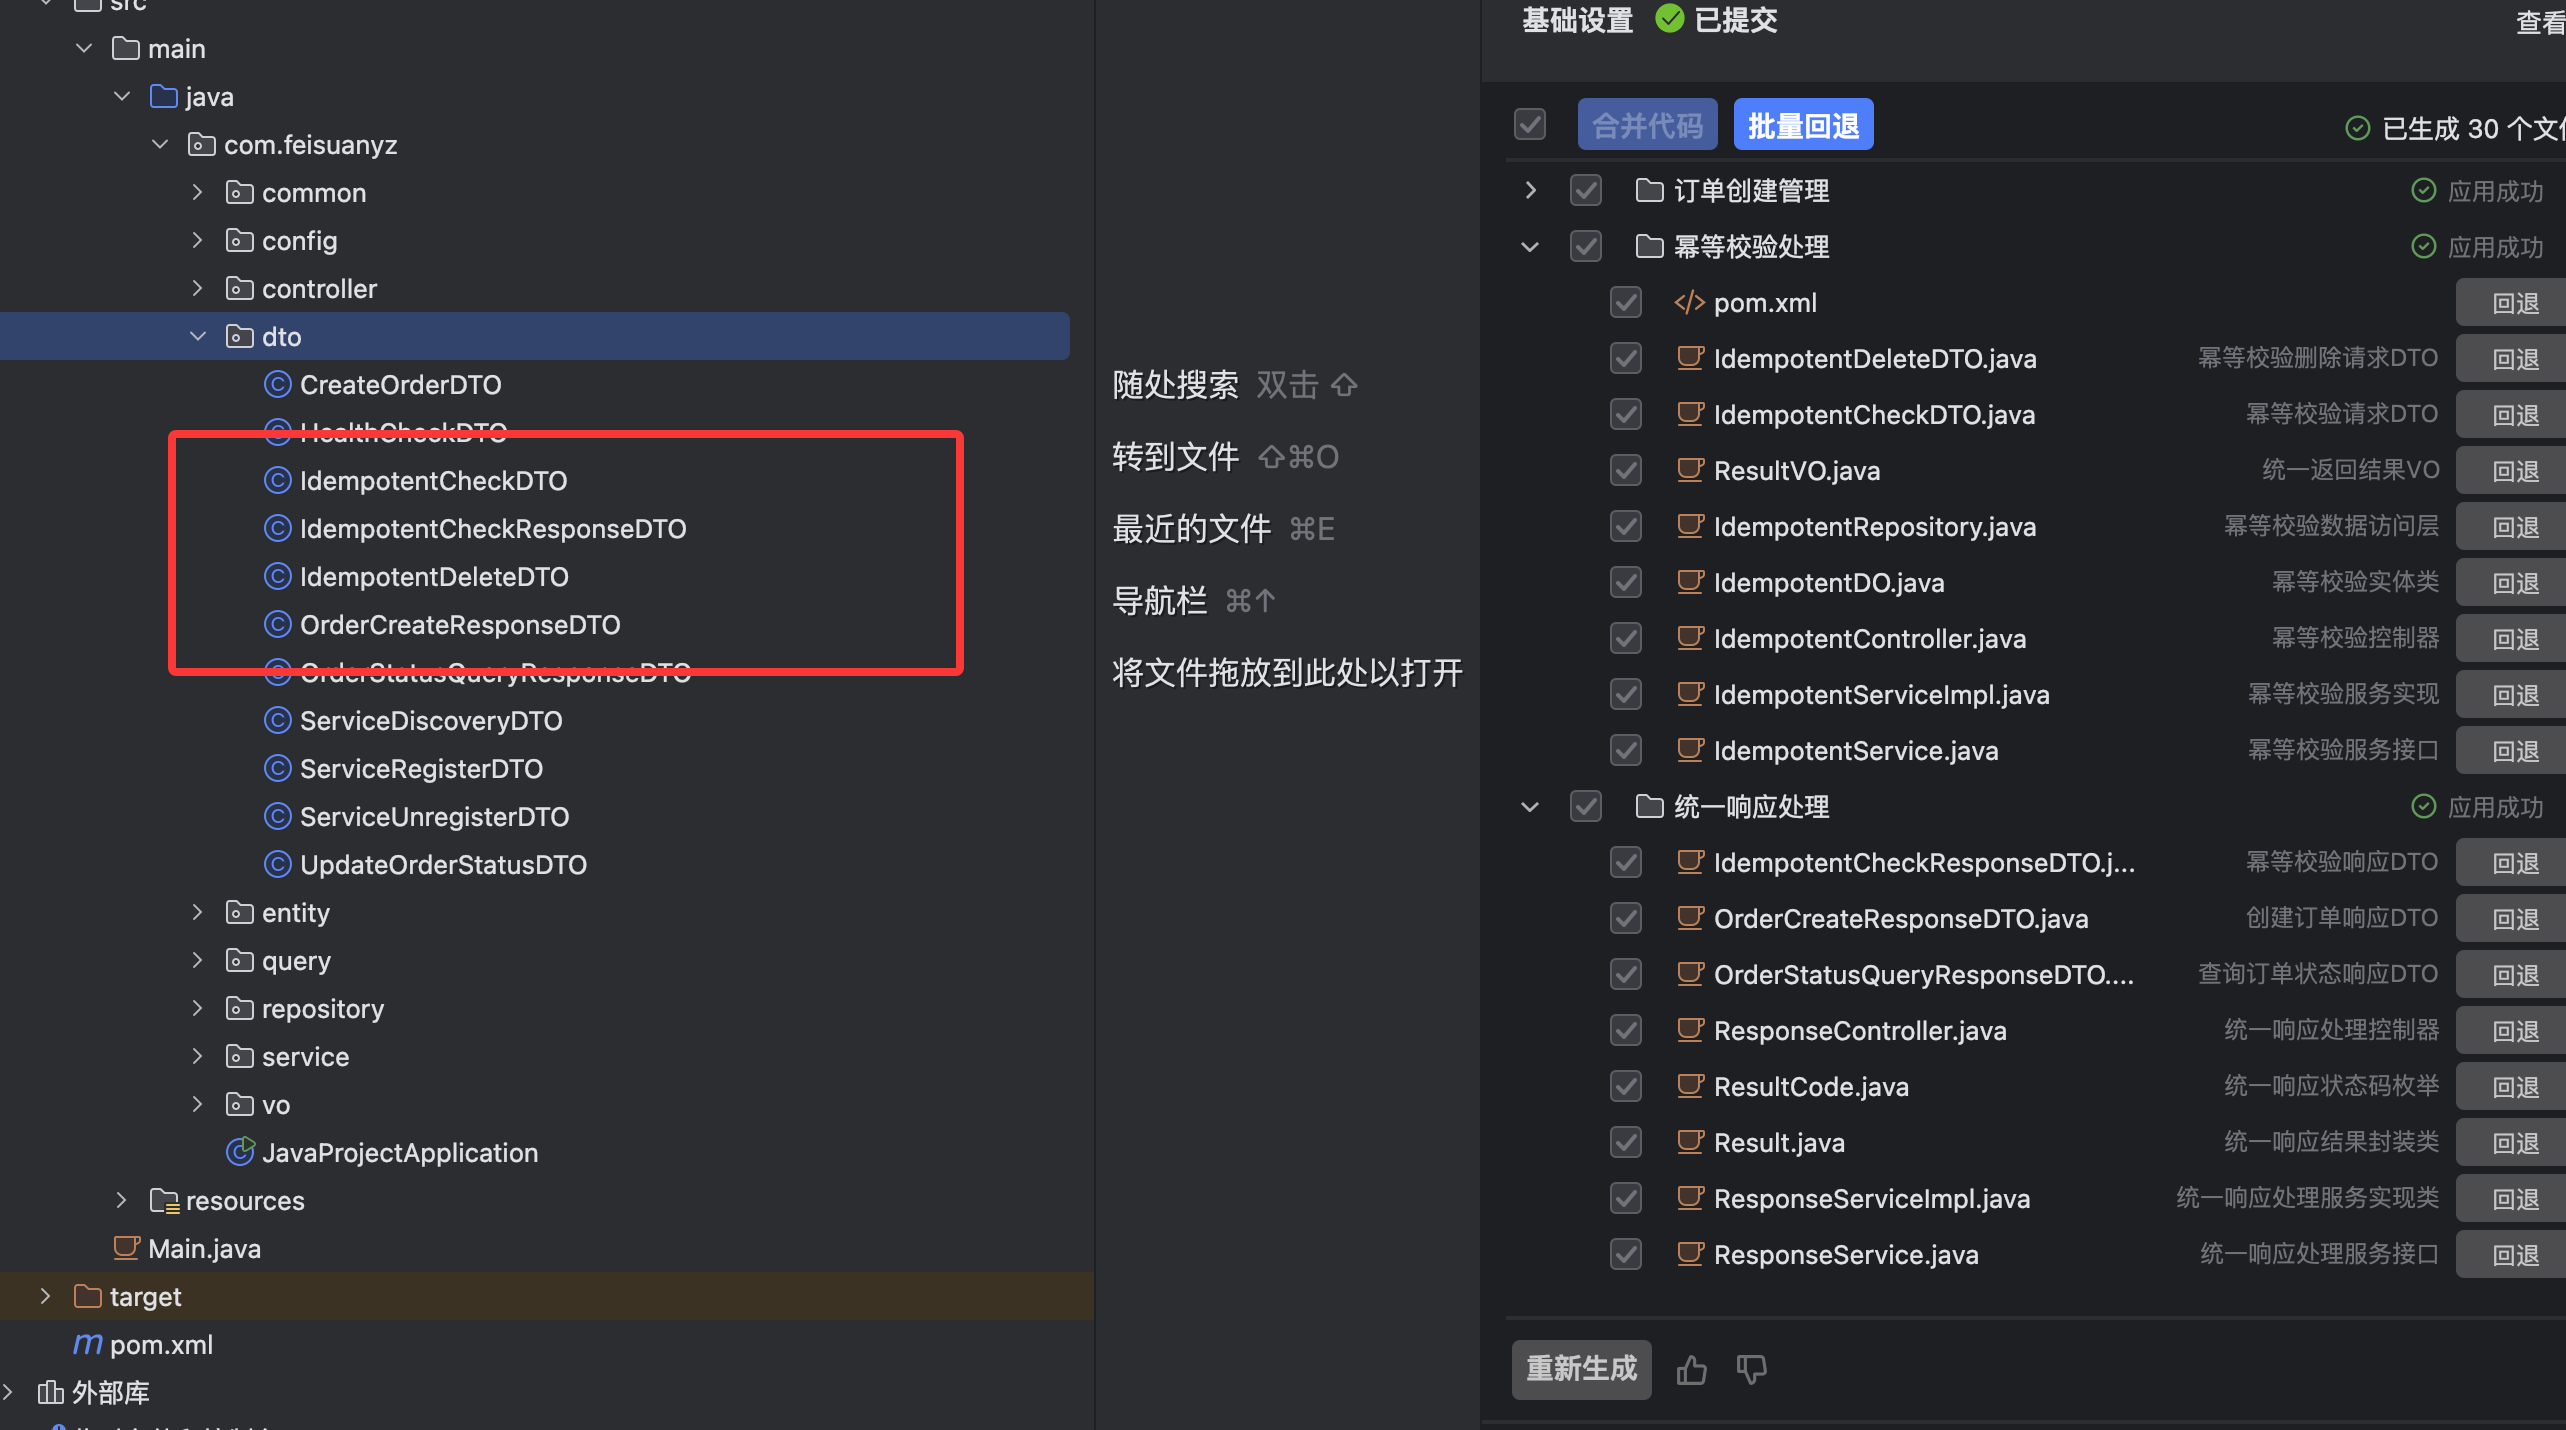Open ResponseController.java in generated files list
The image size is (2566, 1430).
pyautogui.click(x=1859, y=1031)
